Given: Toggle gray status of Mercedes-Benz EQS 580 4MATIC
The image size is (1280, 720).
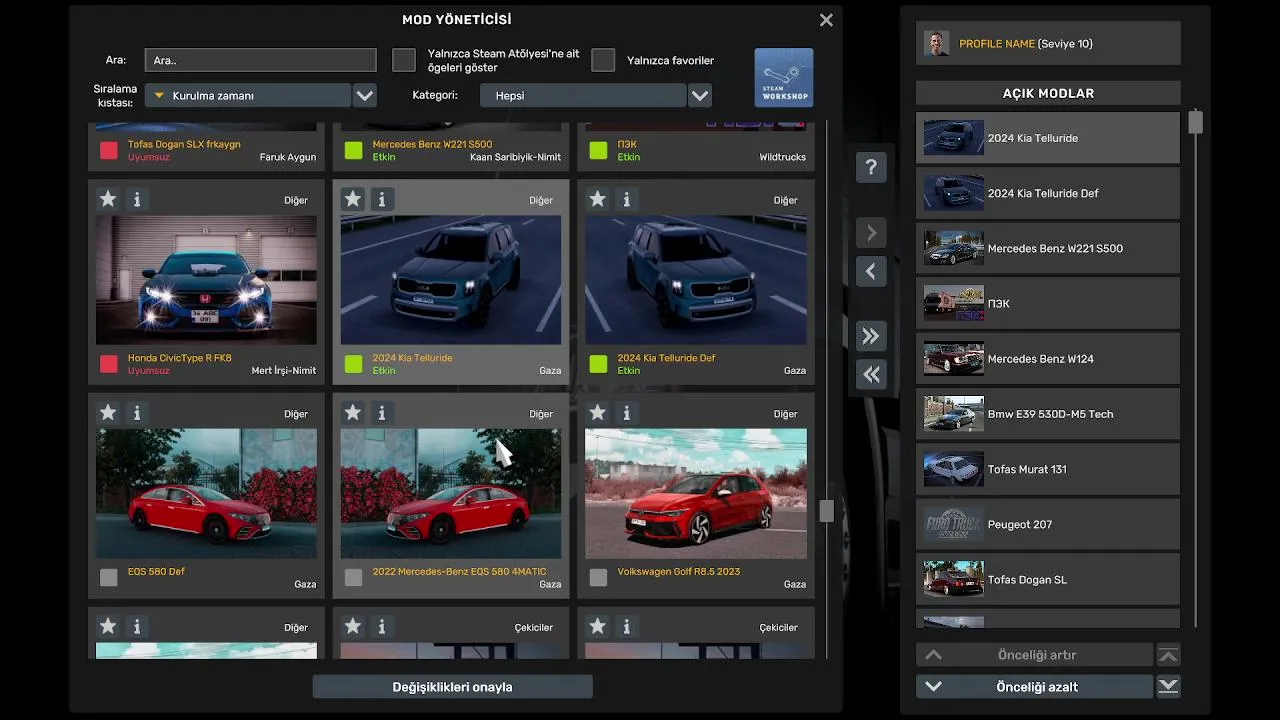Looking at the screenshot, I should coord(353,577).
